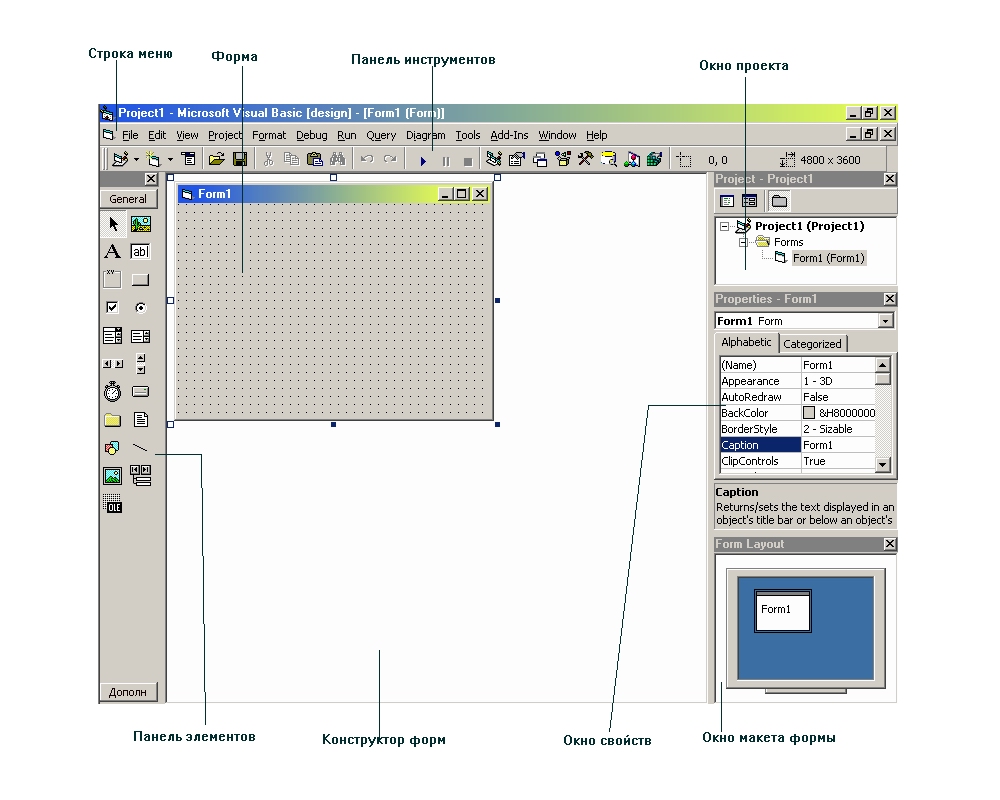The width and height of the screenshot is (1000, 800).
Task: Select the ListBox control tool
Action: coord(140,336)
